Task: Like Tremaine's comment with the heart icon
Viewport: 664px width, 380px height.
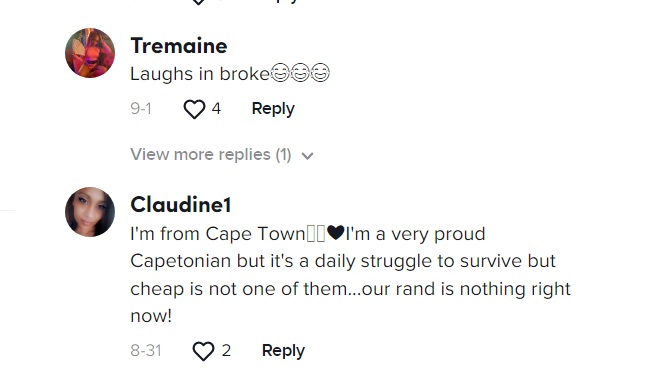Action: (194, 109)
